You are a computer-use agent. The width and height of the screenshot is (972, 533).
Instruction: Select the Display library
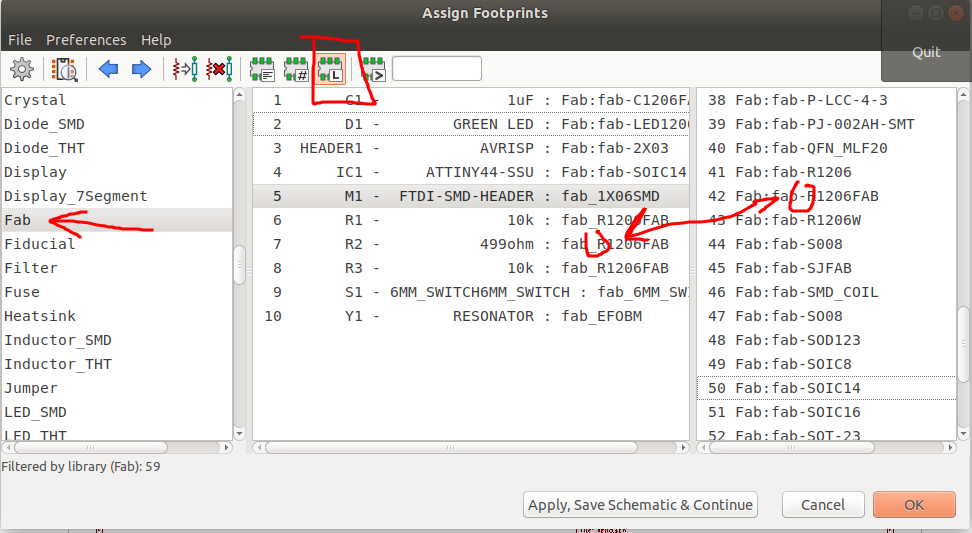[117, 172]
